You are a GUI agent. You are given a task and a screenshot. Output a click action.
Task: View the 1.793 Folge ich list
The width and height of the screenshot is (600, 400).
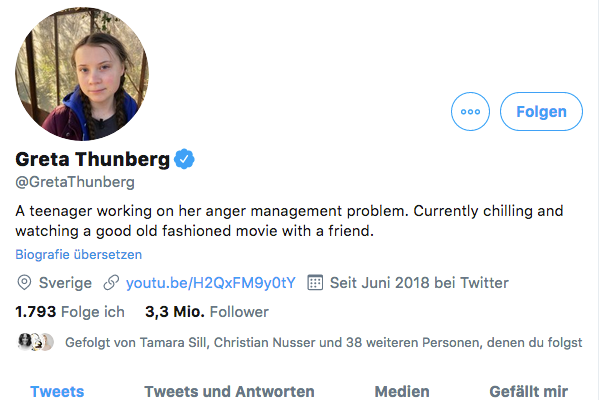(x=70, y=312)
